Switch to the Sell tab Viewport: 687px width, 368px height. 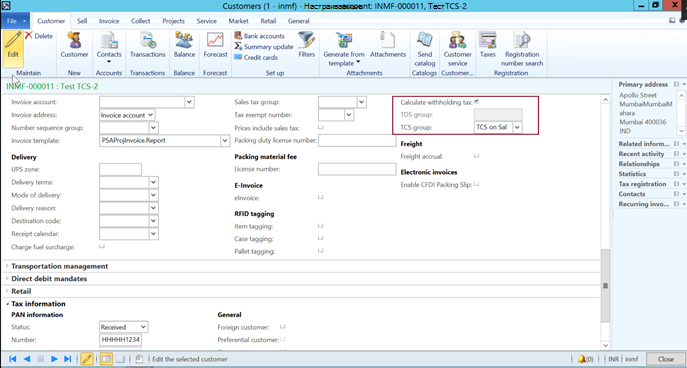[82, 21]
